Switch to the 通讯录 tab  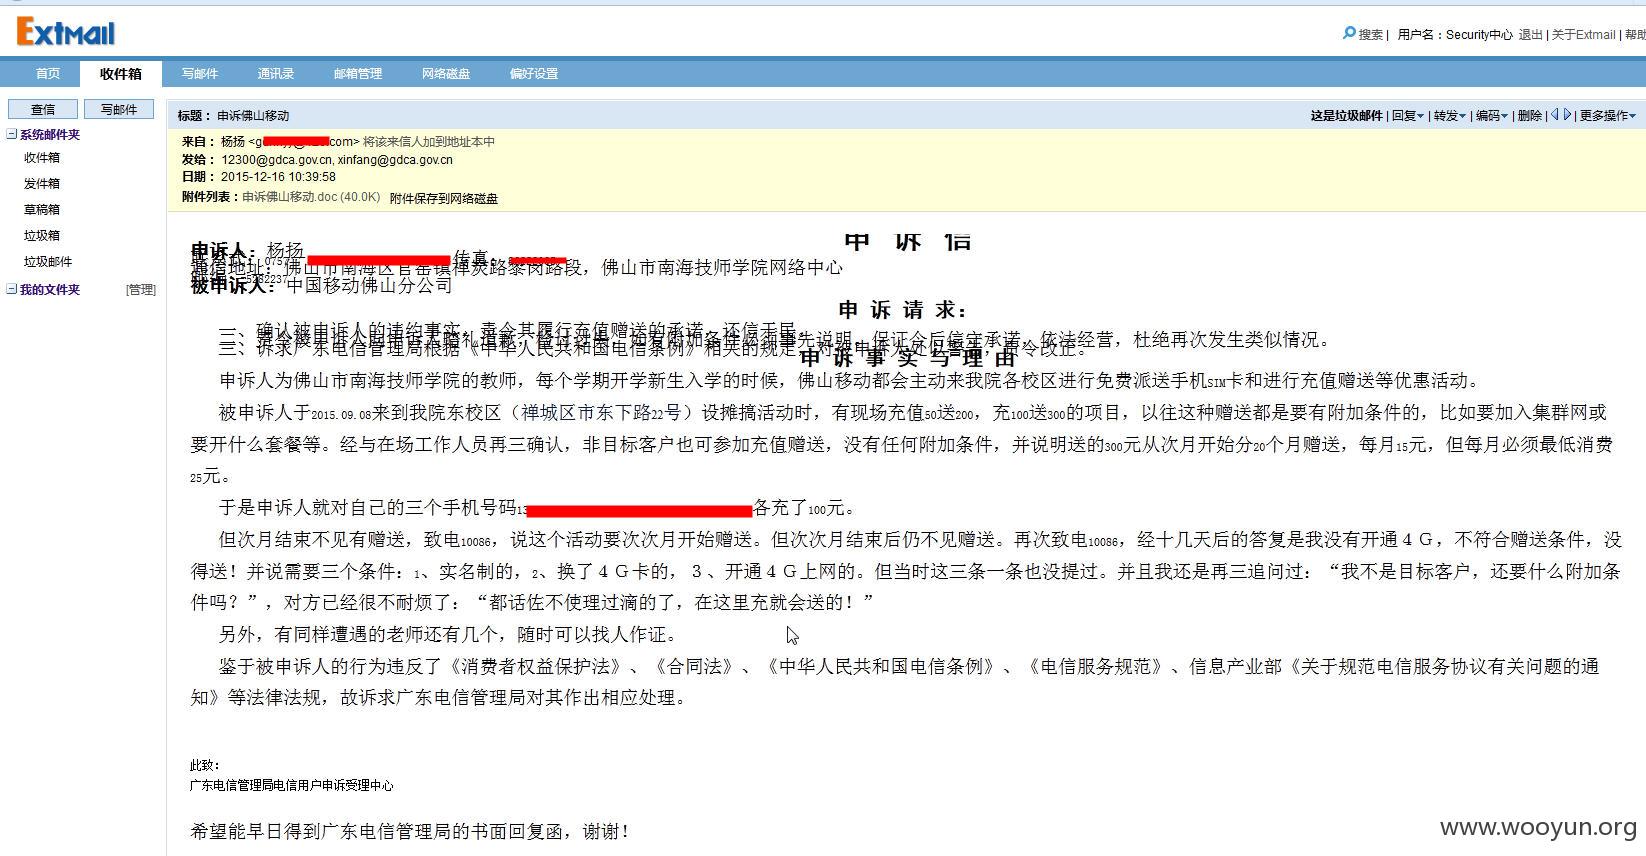click(x=276, y=73)
